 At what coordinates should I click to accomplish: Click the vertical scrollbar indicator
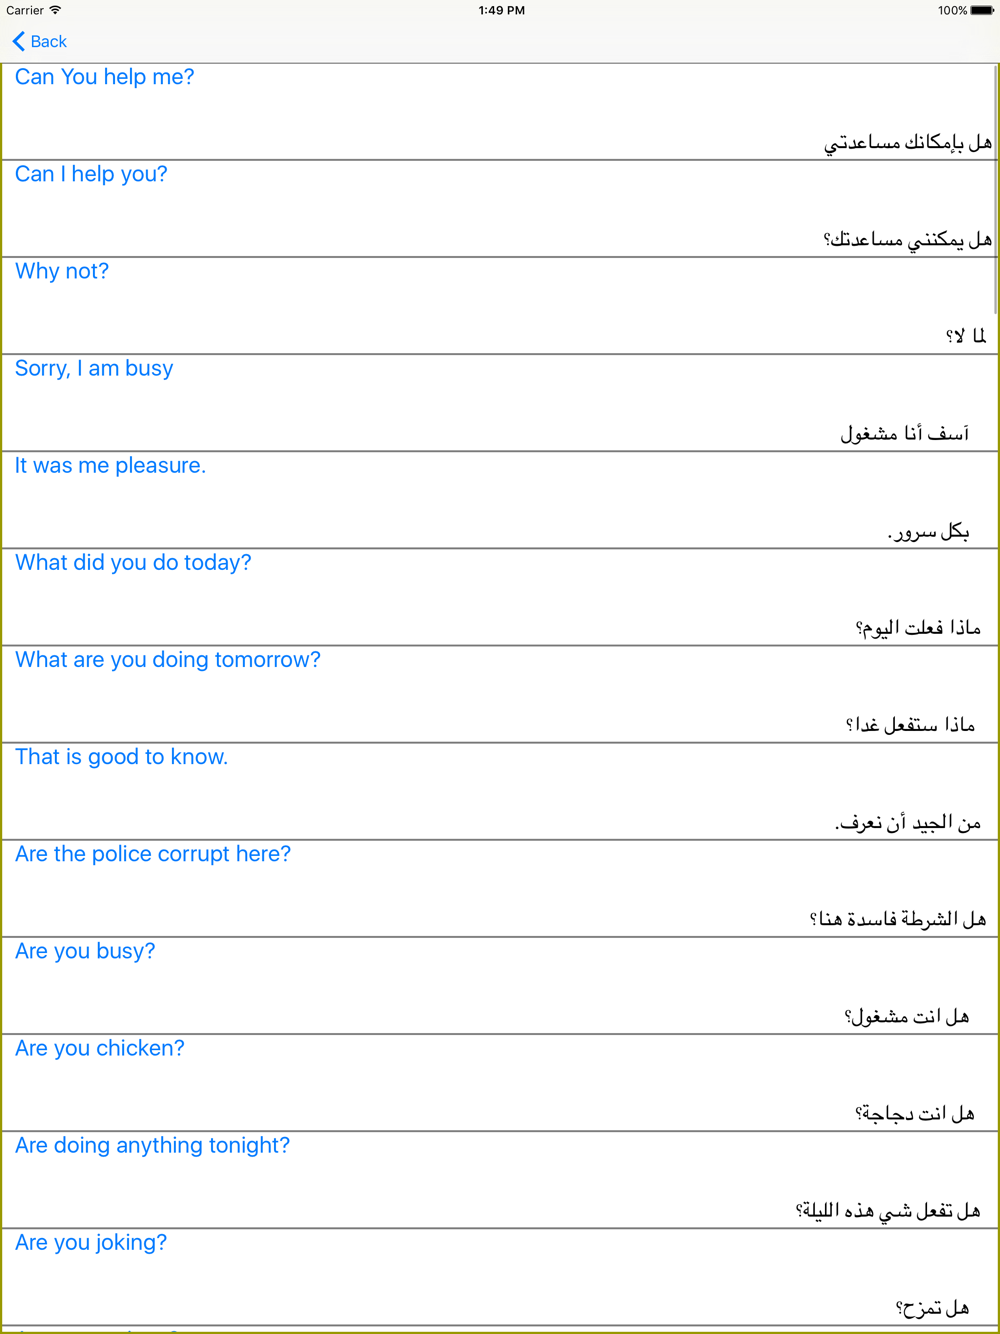pos(996,190)
